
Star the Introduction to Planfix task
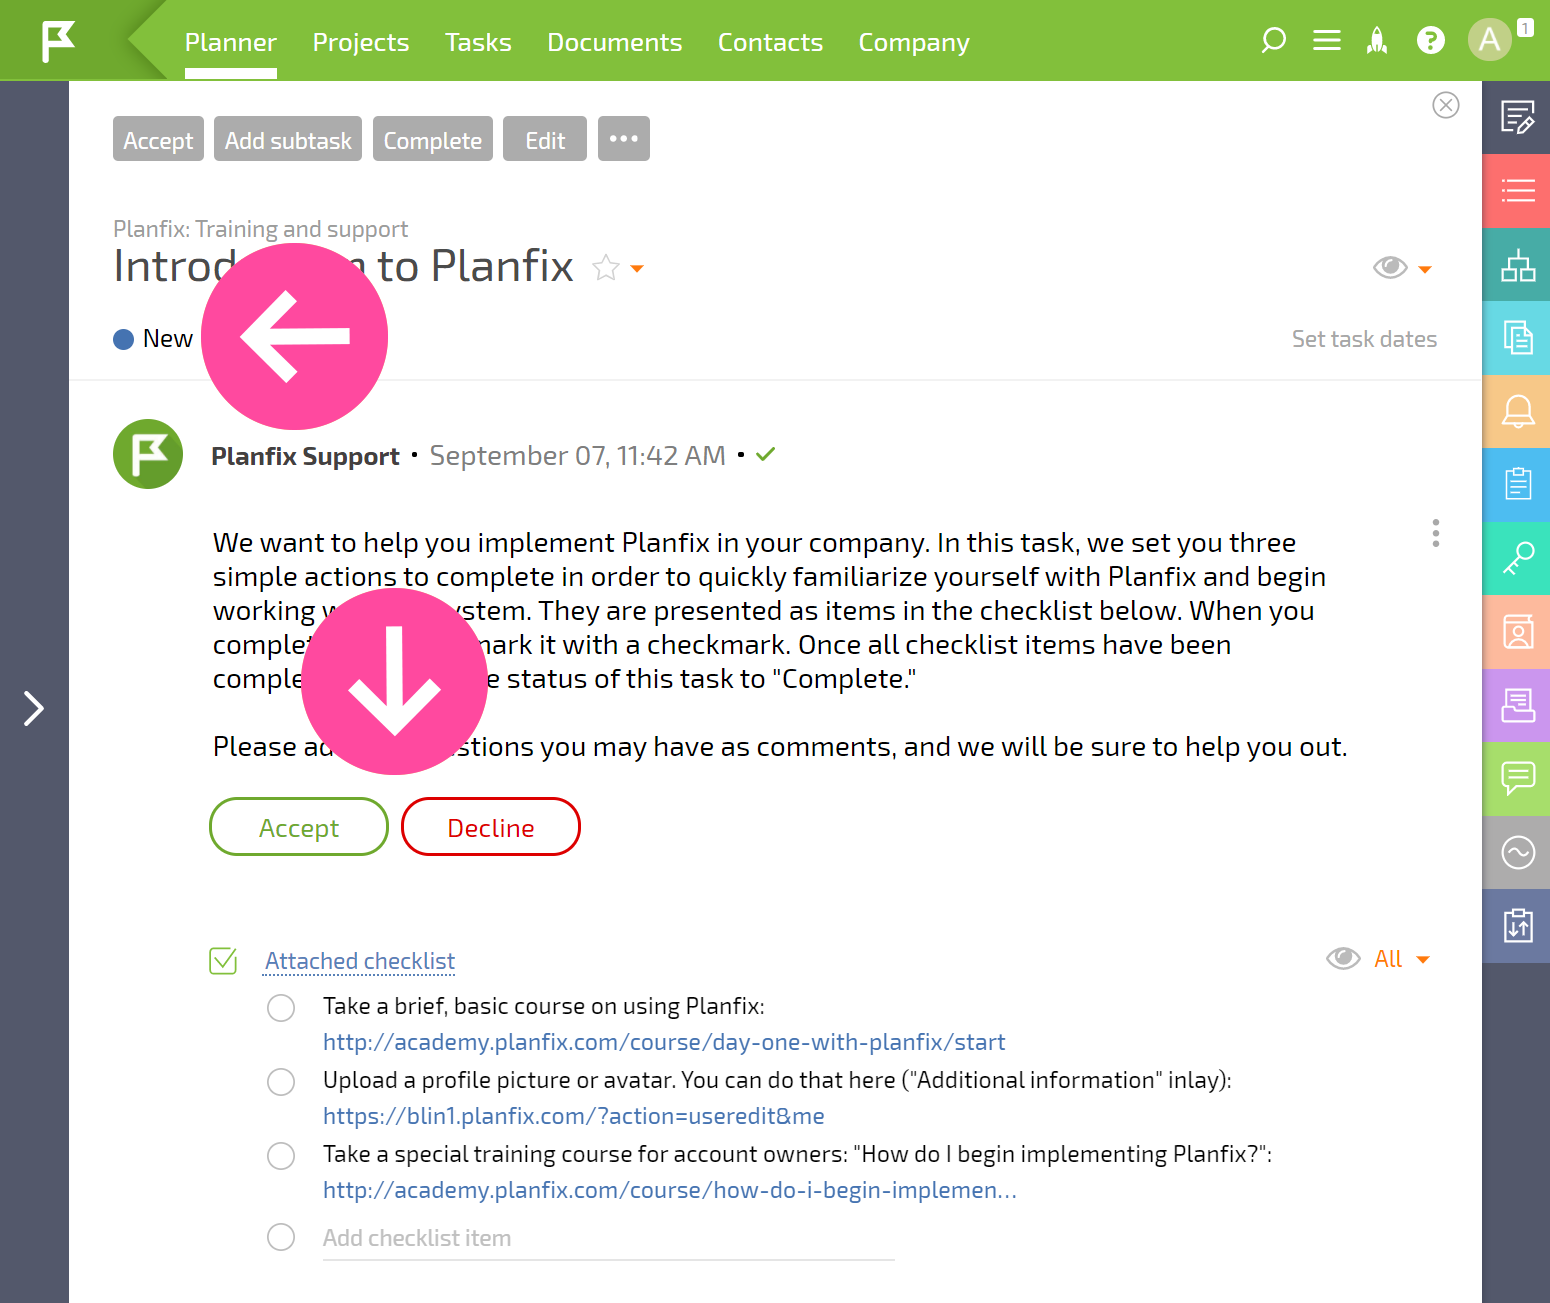(605, 268)
